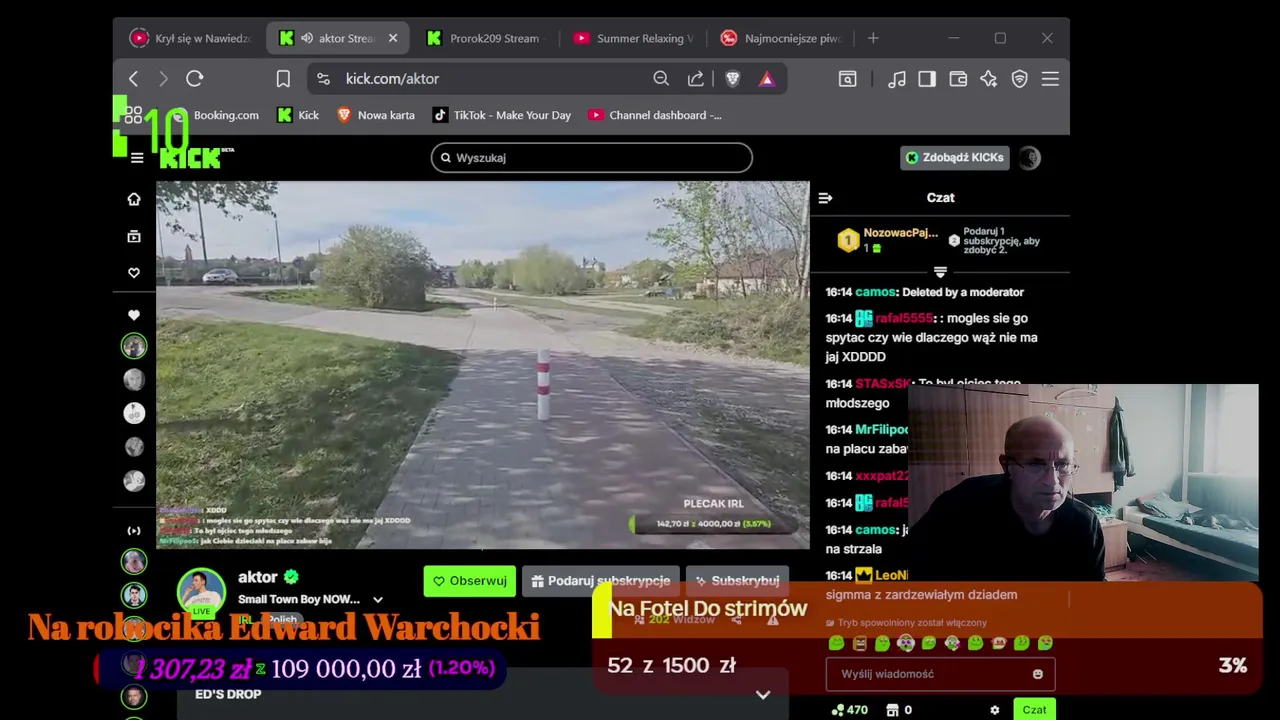The height and width of the screenshot is (720, 1280).
Task: Open site settings icon in address bar
Action: 322,78
